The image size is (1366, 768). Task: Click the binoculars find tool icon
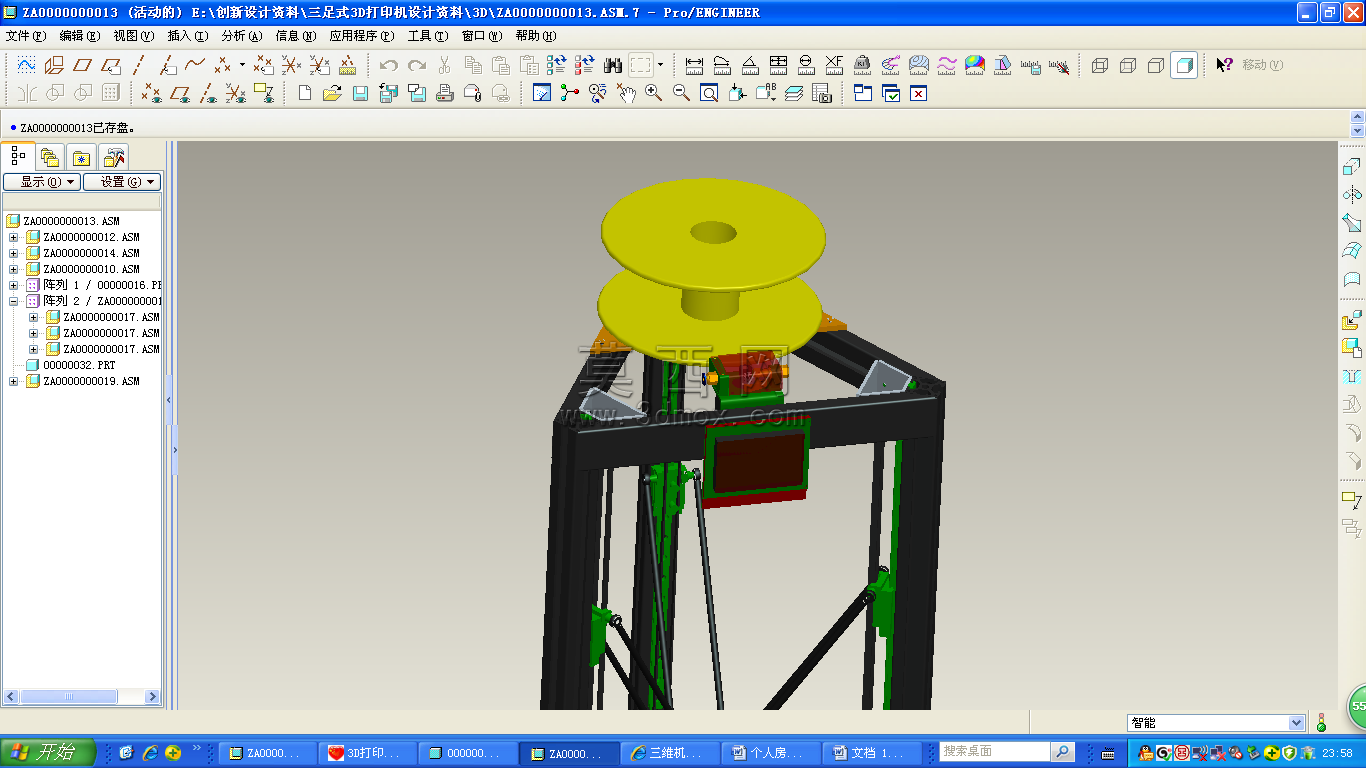click(613, 65)
